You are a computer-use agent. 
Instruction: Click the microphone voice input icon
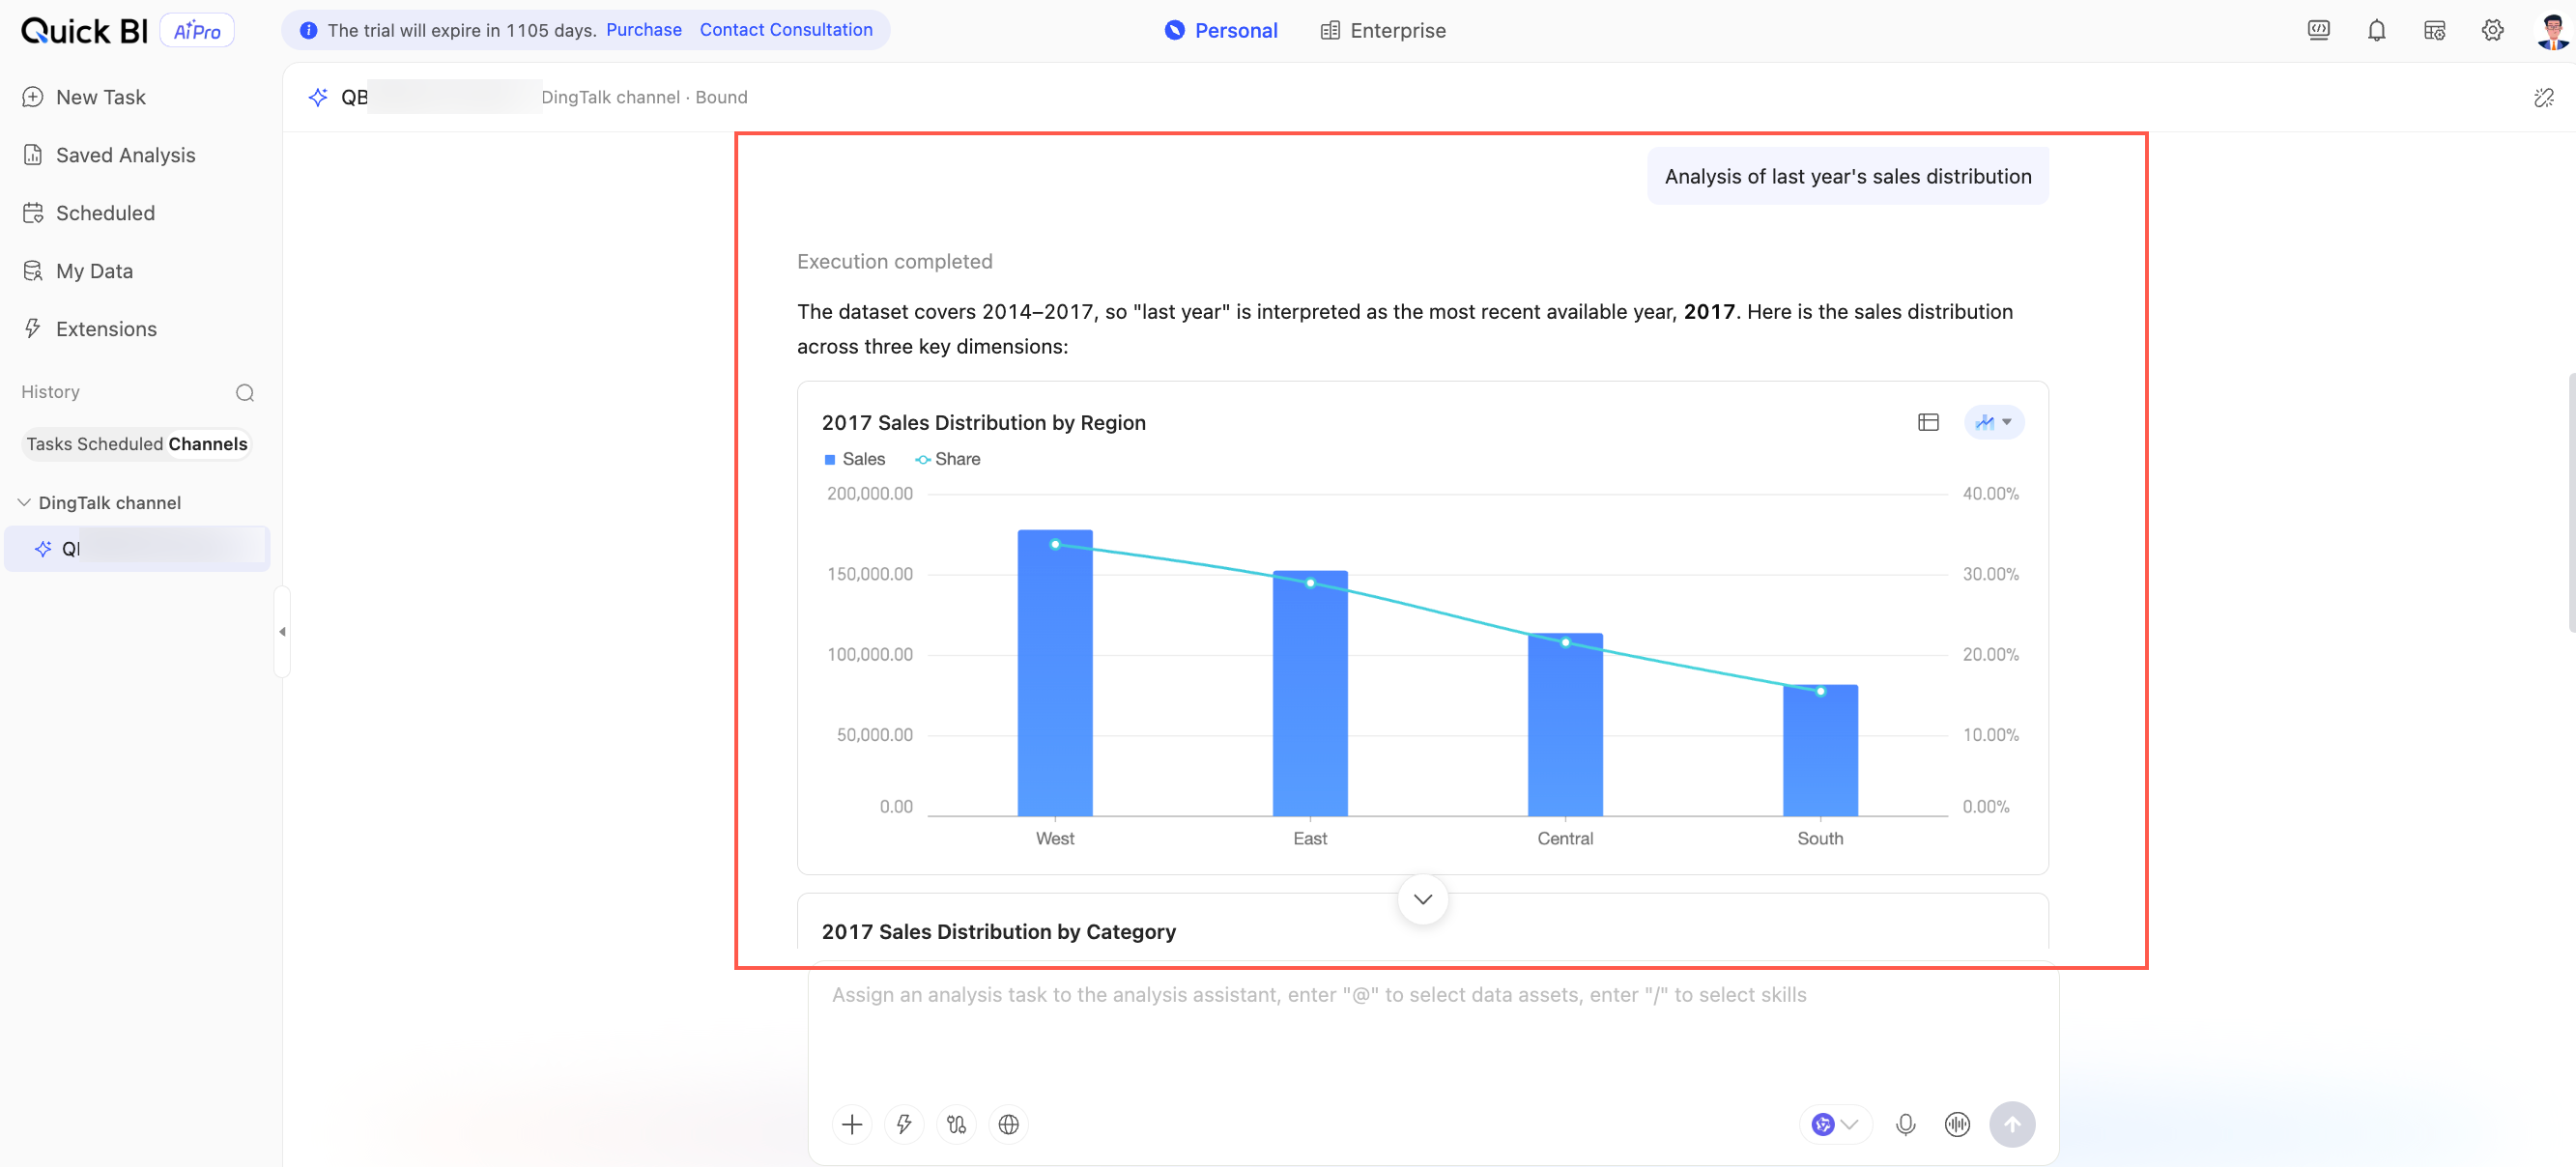tap(1905, 1124)
